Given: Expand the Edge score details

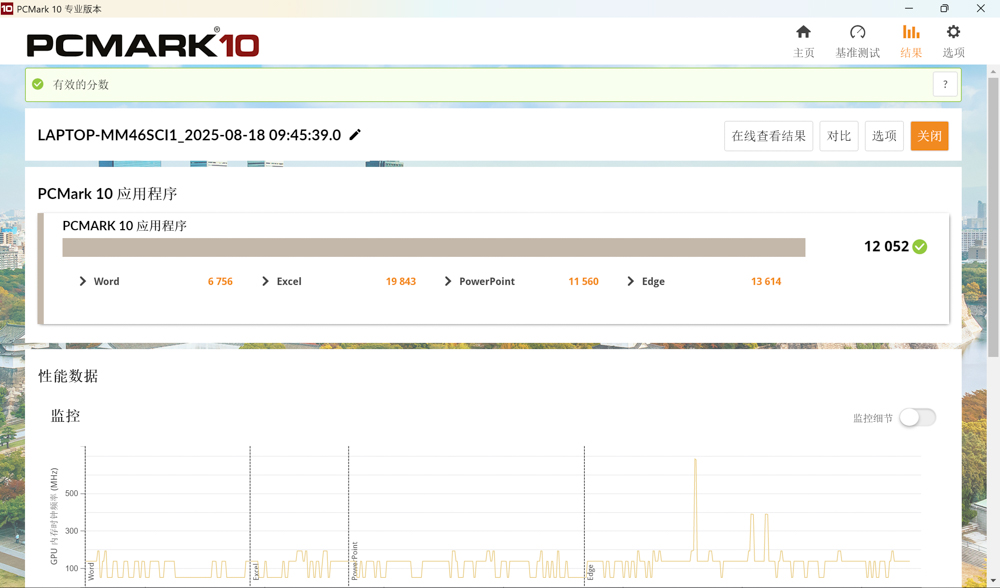Looking at the screenshot, I should click(x=630, y=281).
